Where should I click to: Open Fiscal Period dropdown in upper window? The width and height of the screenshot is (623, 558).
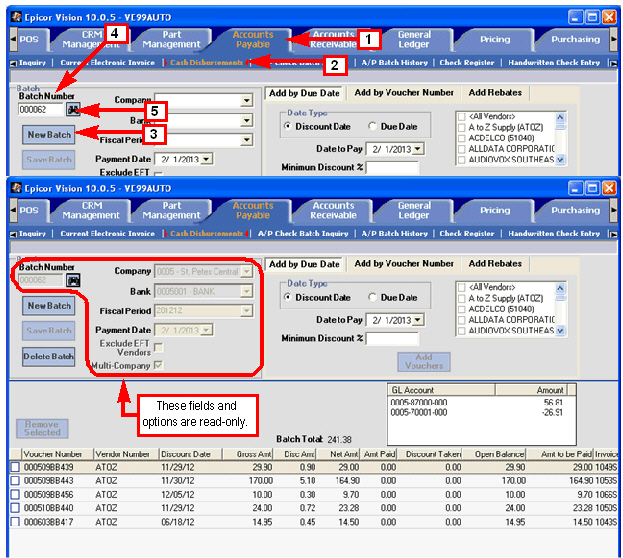247,140
